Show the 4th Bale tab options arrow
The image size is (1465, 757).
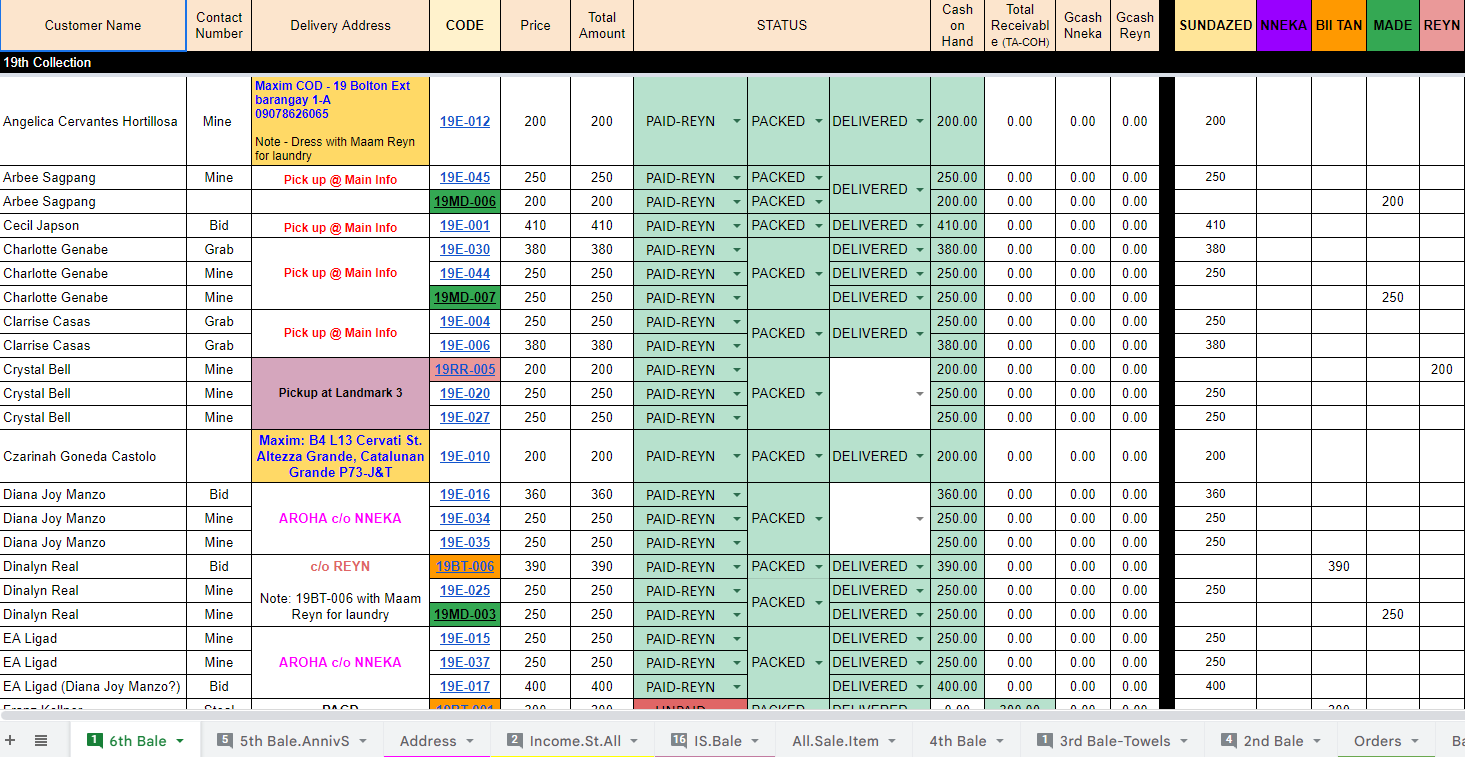(x=1002, y=741)
